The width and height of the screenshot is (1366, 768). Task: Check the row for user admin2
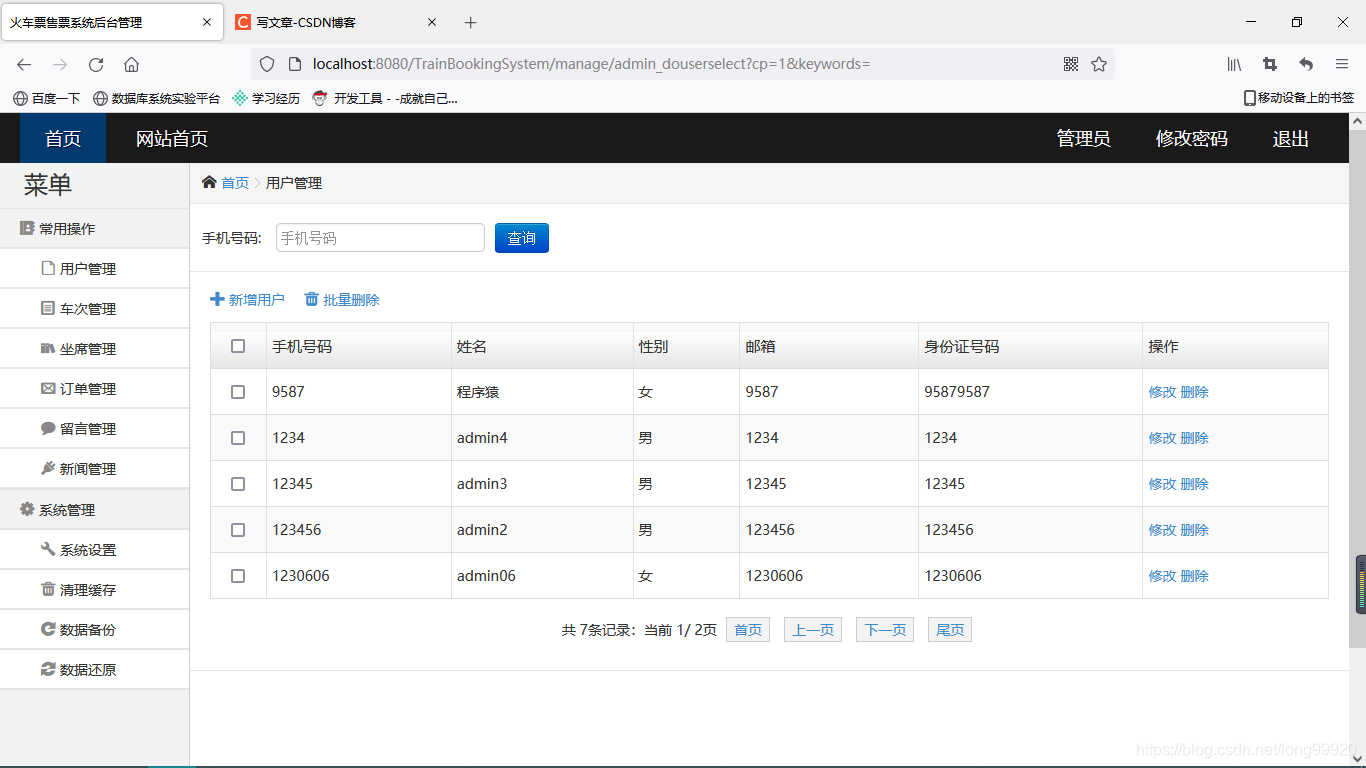[238, 530]
